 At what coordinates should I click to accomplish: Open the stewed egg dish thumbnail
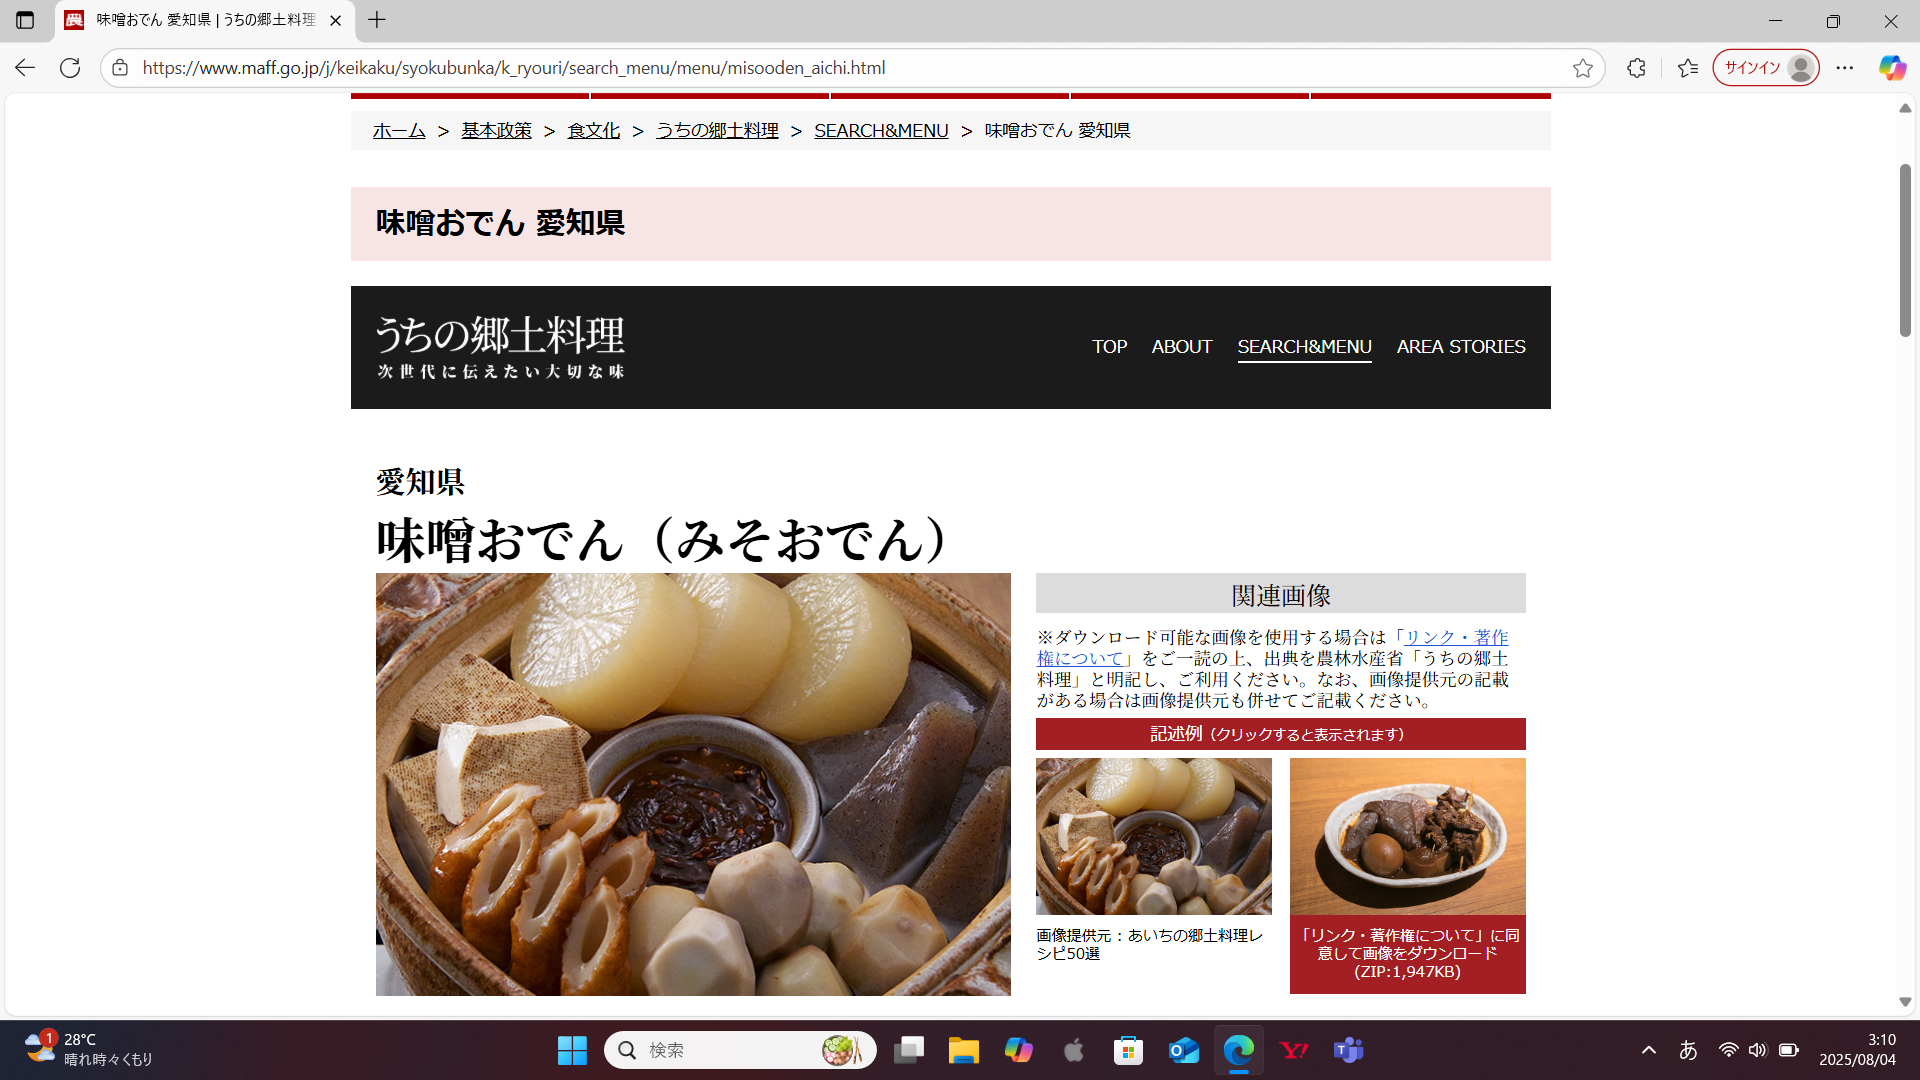click(1407, 836)
